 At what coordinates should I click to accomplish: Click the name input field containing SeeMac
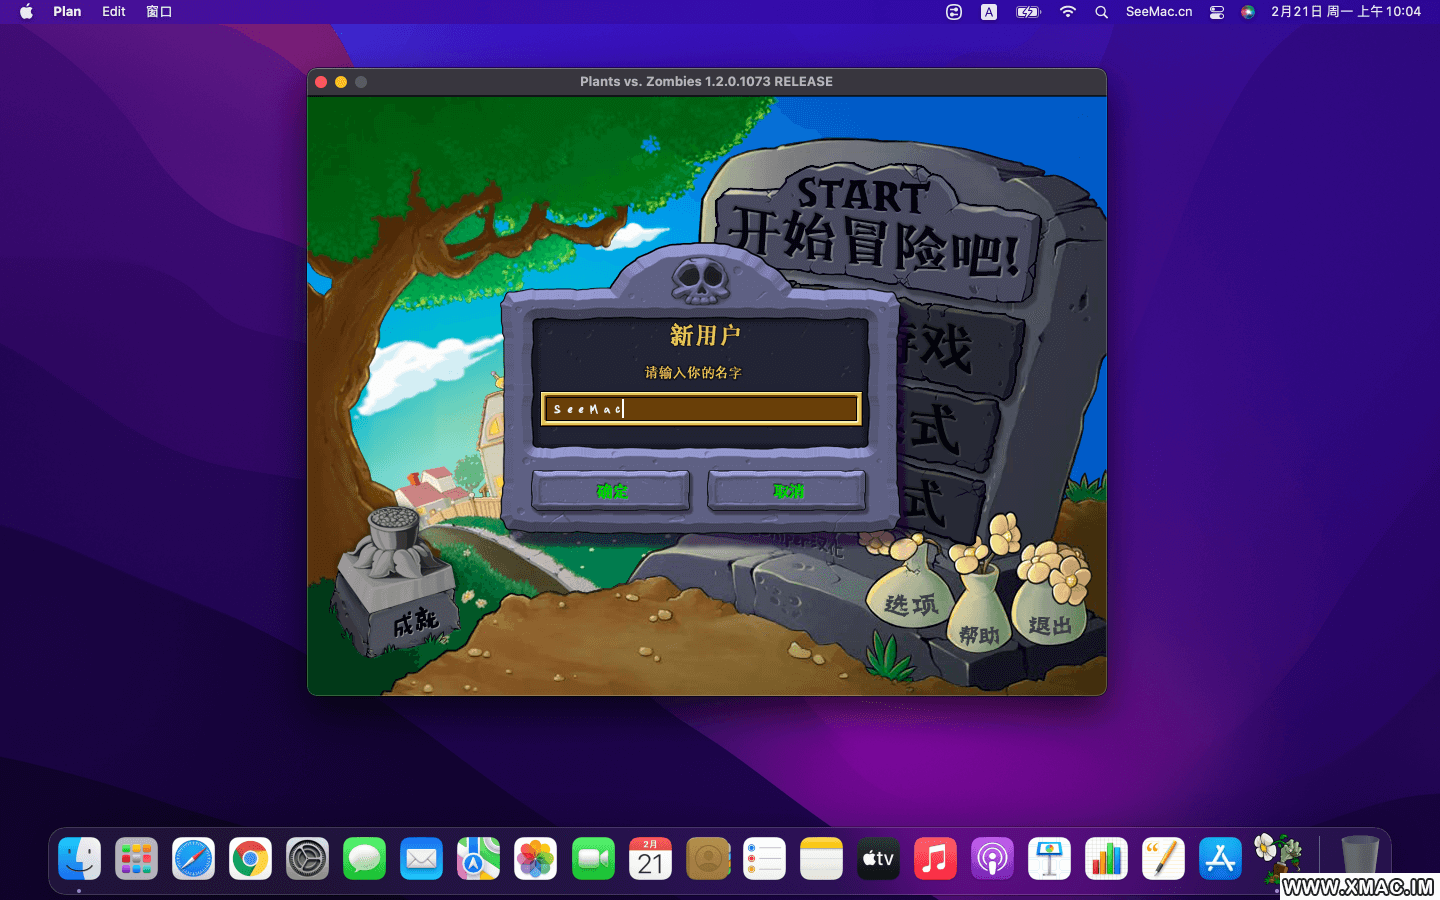[700, 409]
